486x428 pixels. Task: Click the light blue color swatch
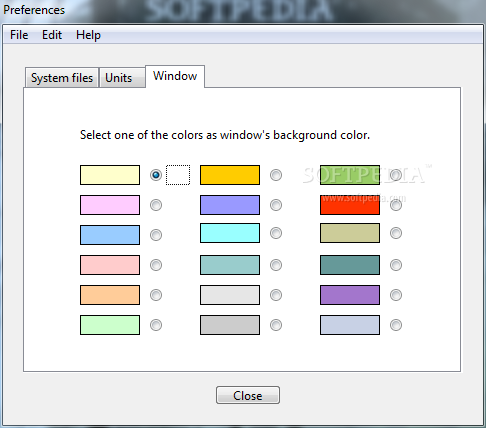110,235
